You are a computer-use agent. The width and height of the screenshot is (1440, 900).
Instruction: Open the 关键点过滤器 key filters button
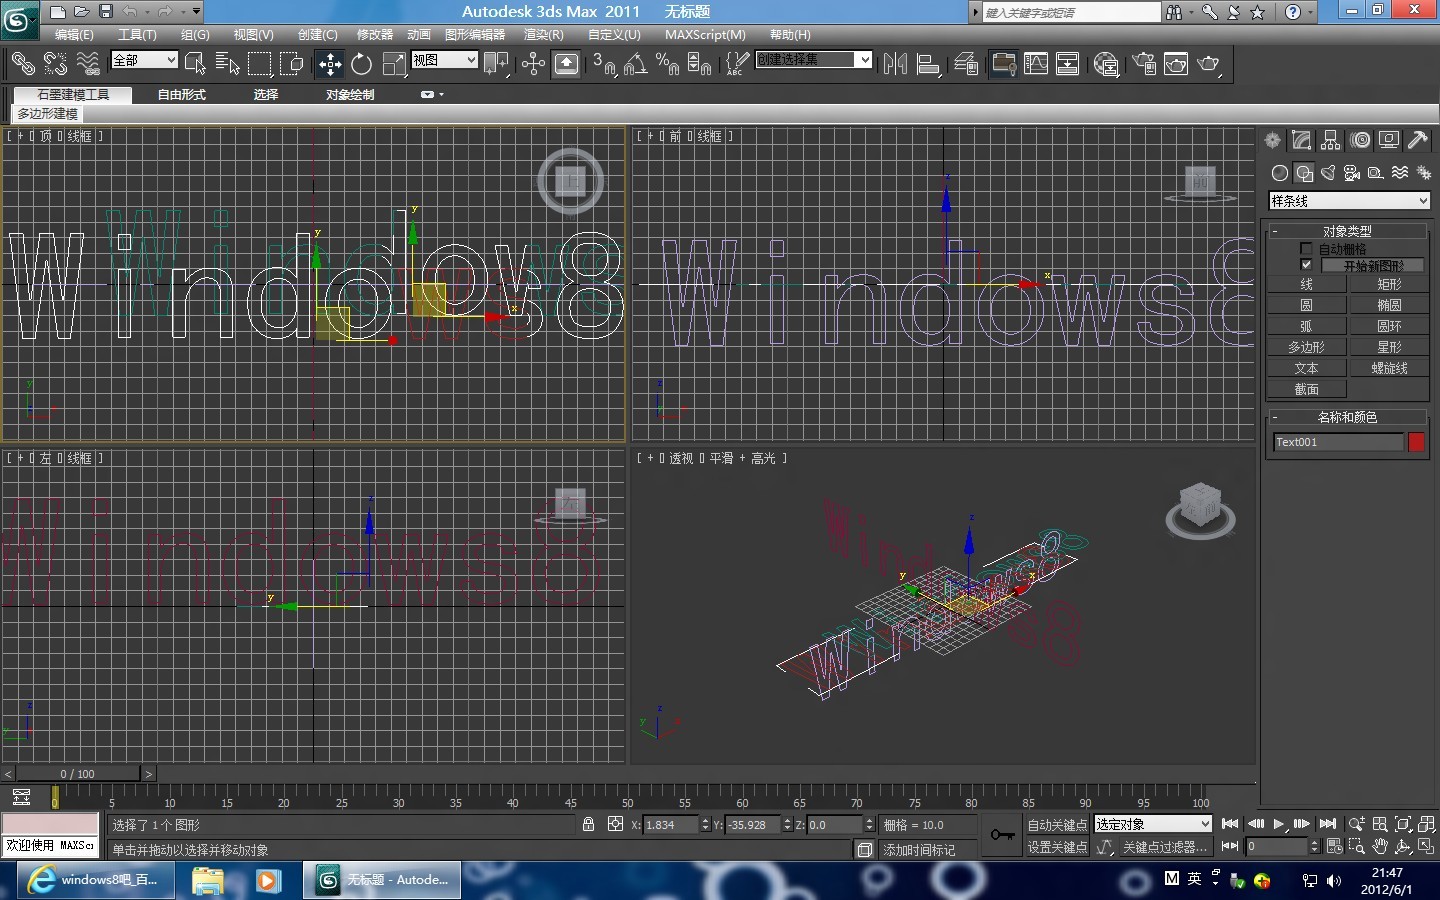pos(1165,847)
